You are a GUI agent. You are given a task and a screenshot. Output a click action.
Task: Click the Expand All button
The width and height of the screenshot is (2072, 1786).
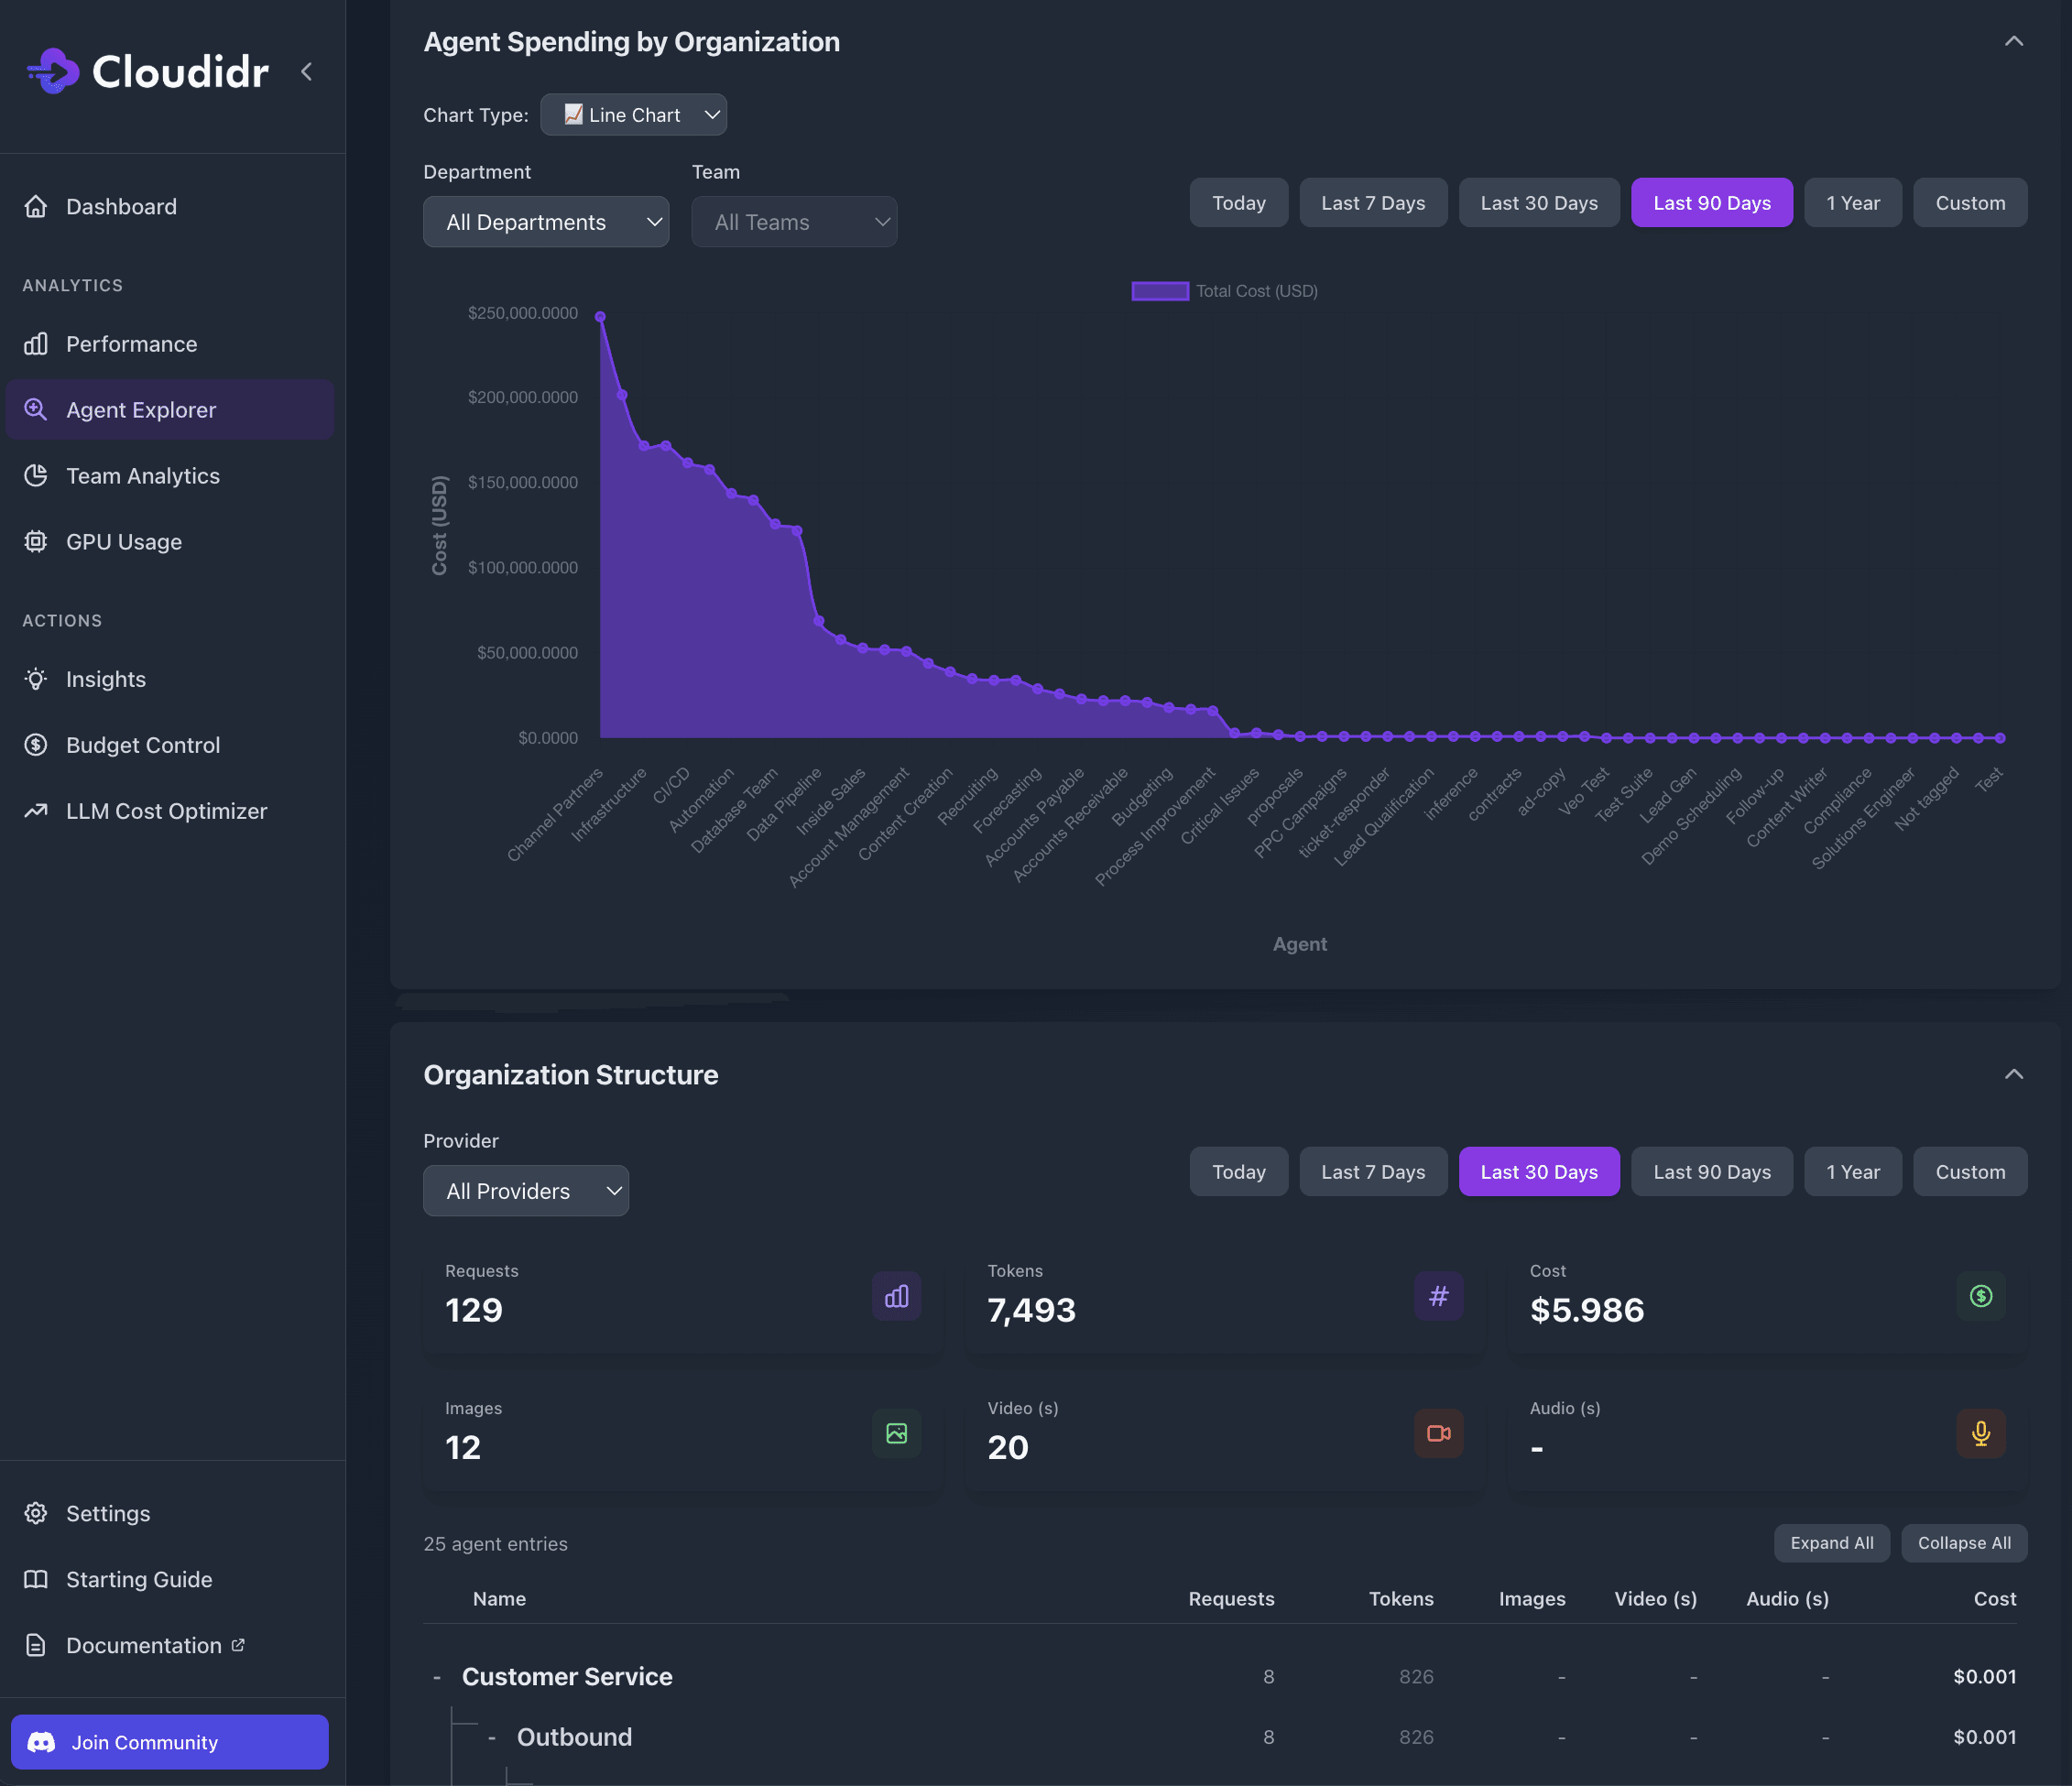click(x=1831, y=1543)
